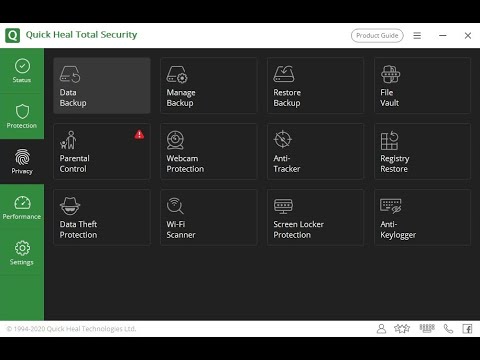Click the stars rating icon in the footer
The width and height of the screenshot is (480, 360).
402,329
